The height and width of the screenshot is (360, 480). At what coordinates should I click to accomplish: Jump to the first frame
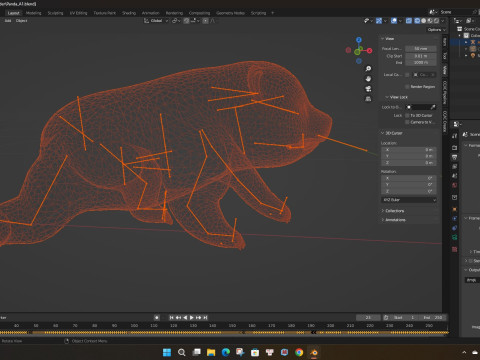[x=172, y=318]
